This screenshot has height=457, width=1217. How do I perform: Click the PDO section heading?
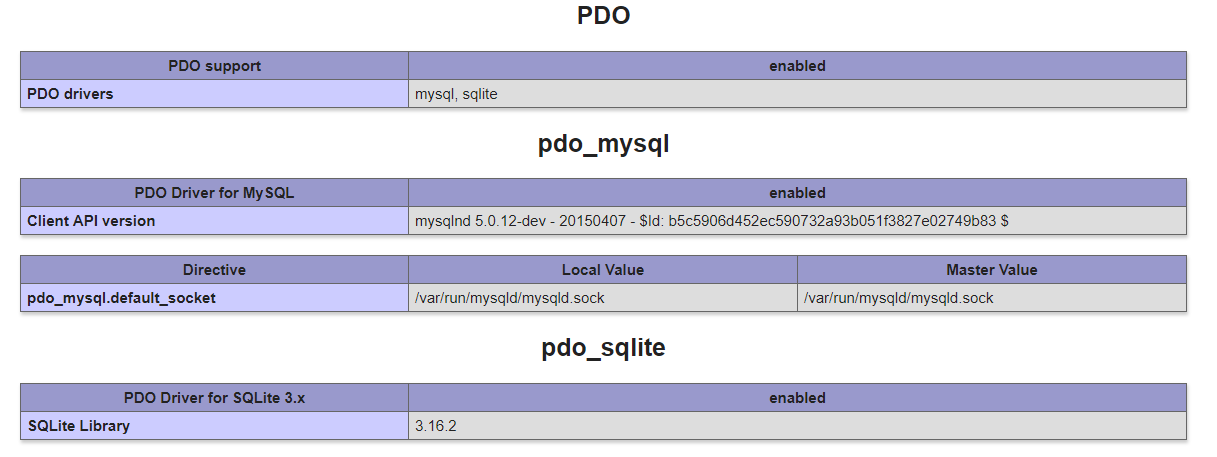[603, 16]
